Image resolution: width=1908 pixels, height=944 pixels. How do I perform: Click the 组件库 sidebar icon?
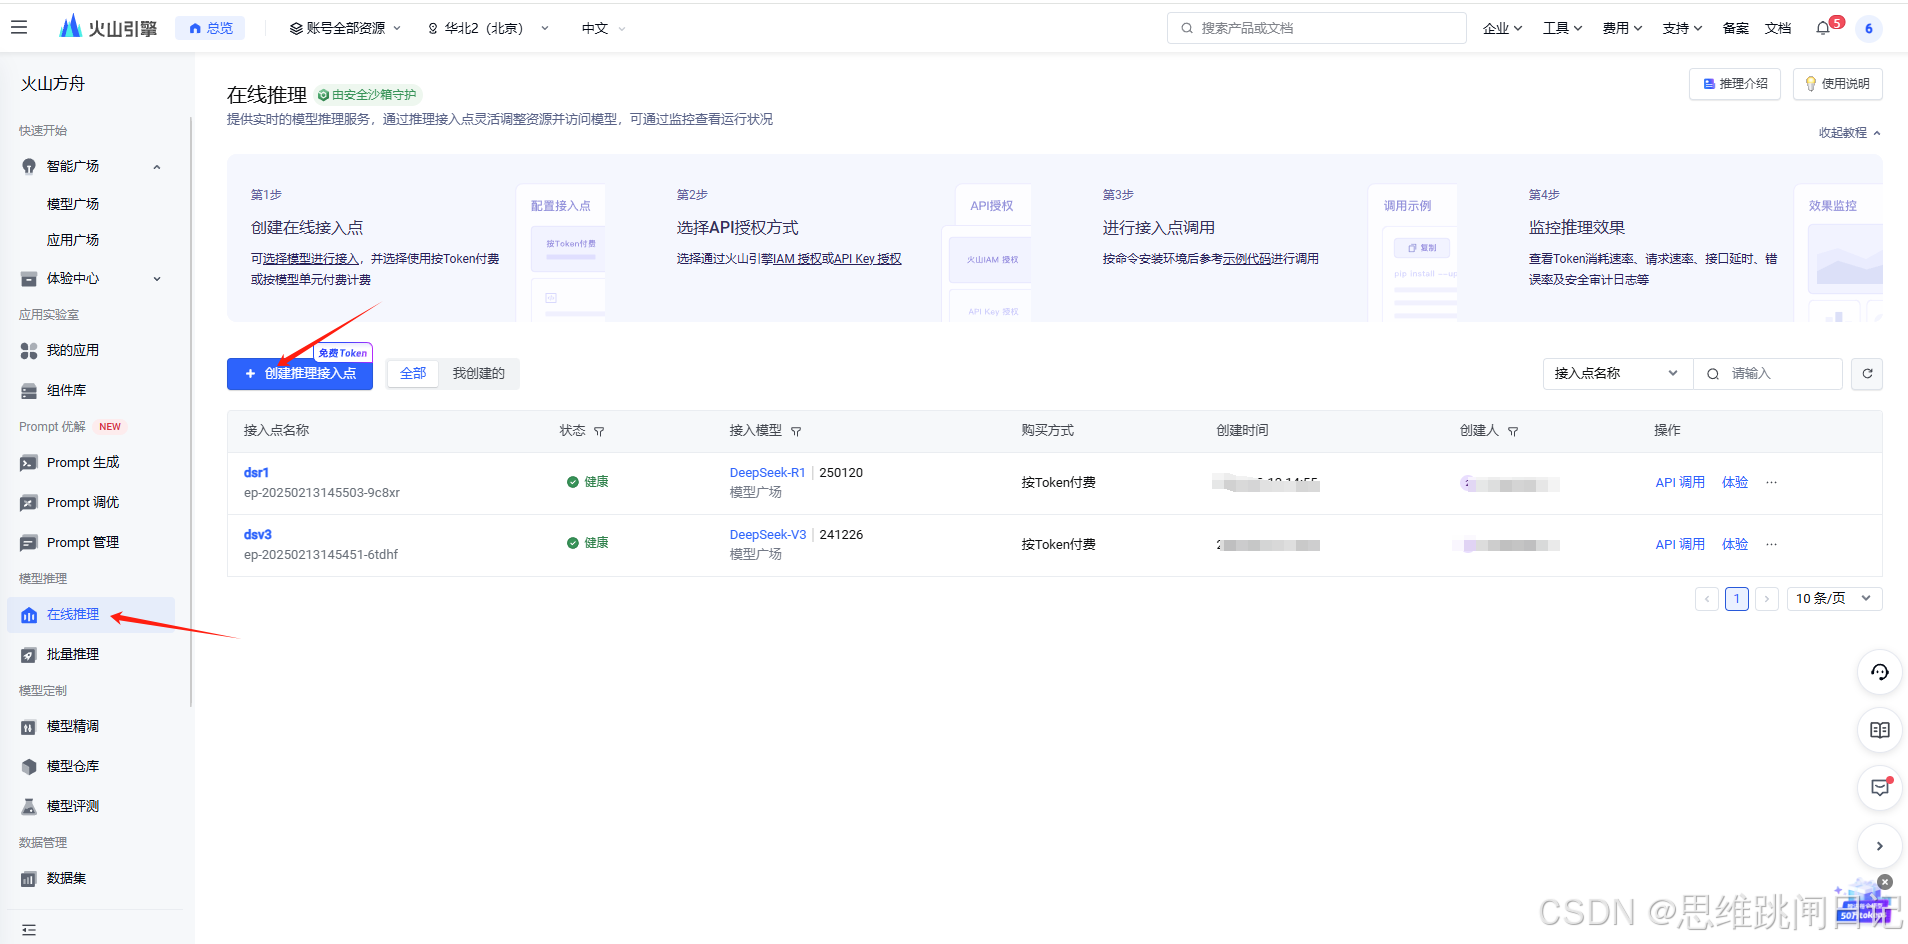pyautogui.click(x=29, y=391)
